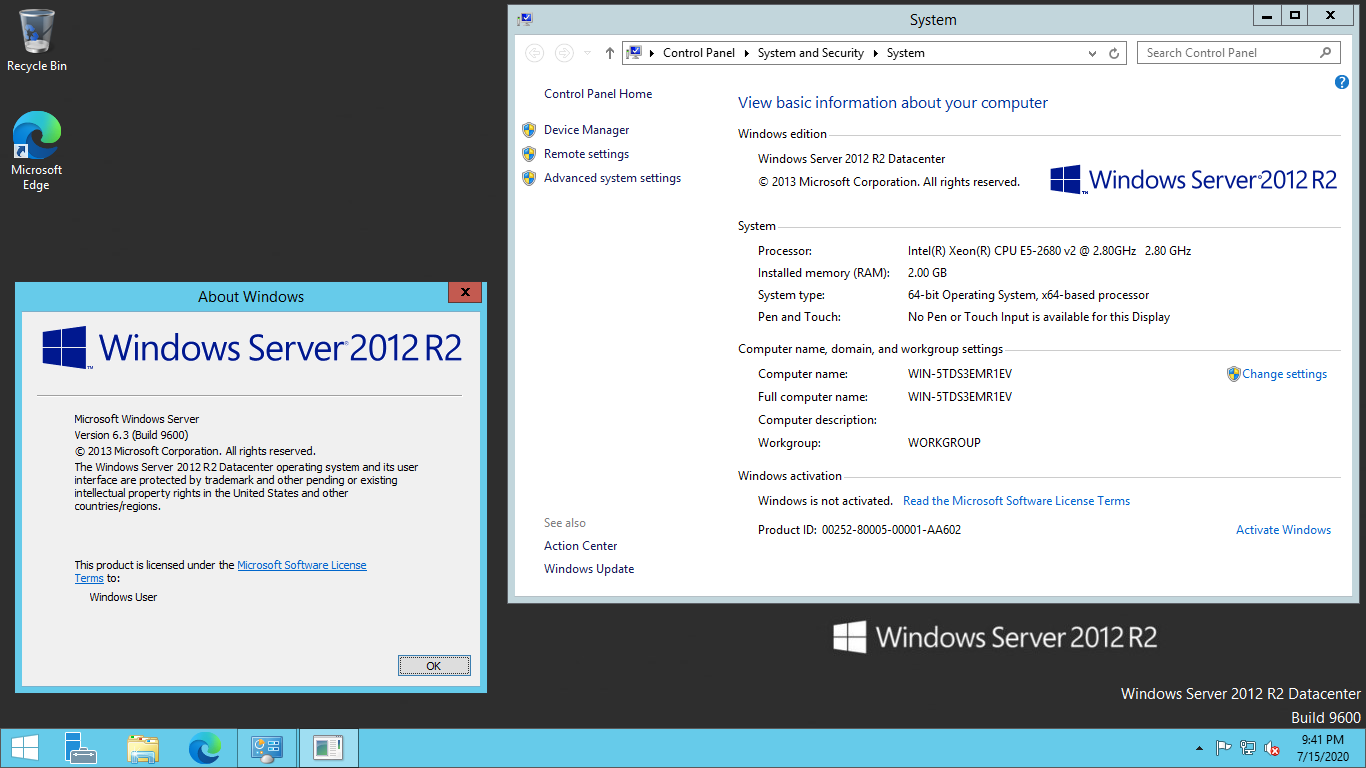Maximize the System window

point(1295,15)
